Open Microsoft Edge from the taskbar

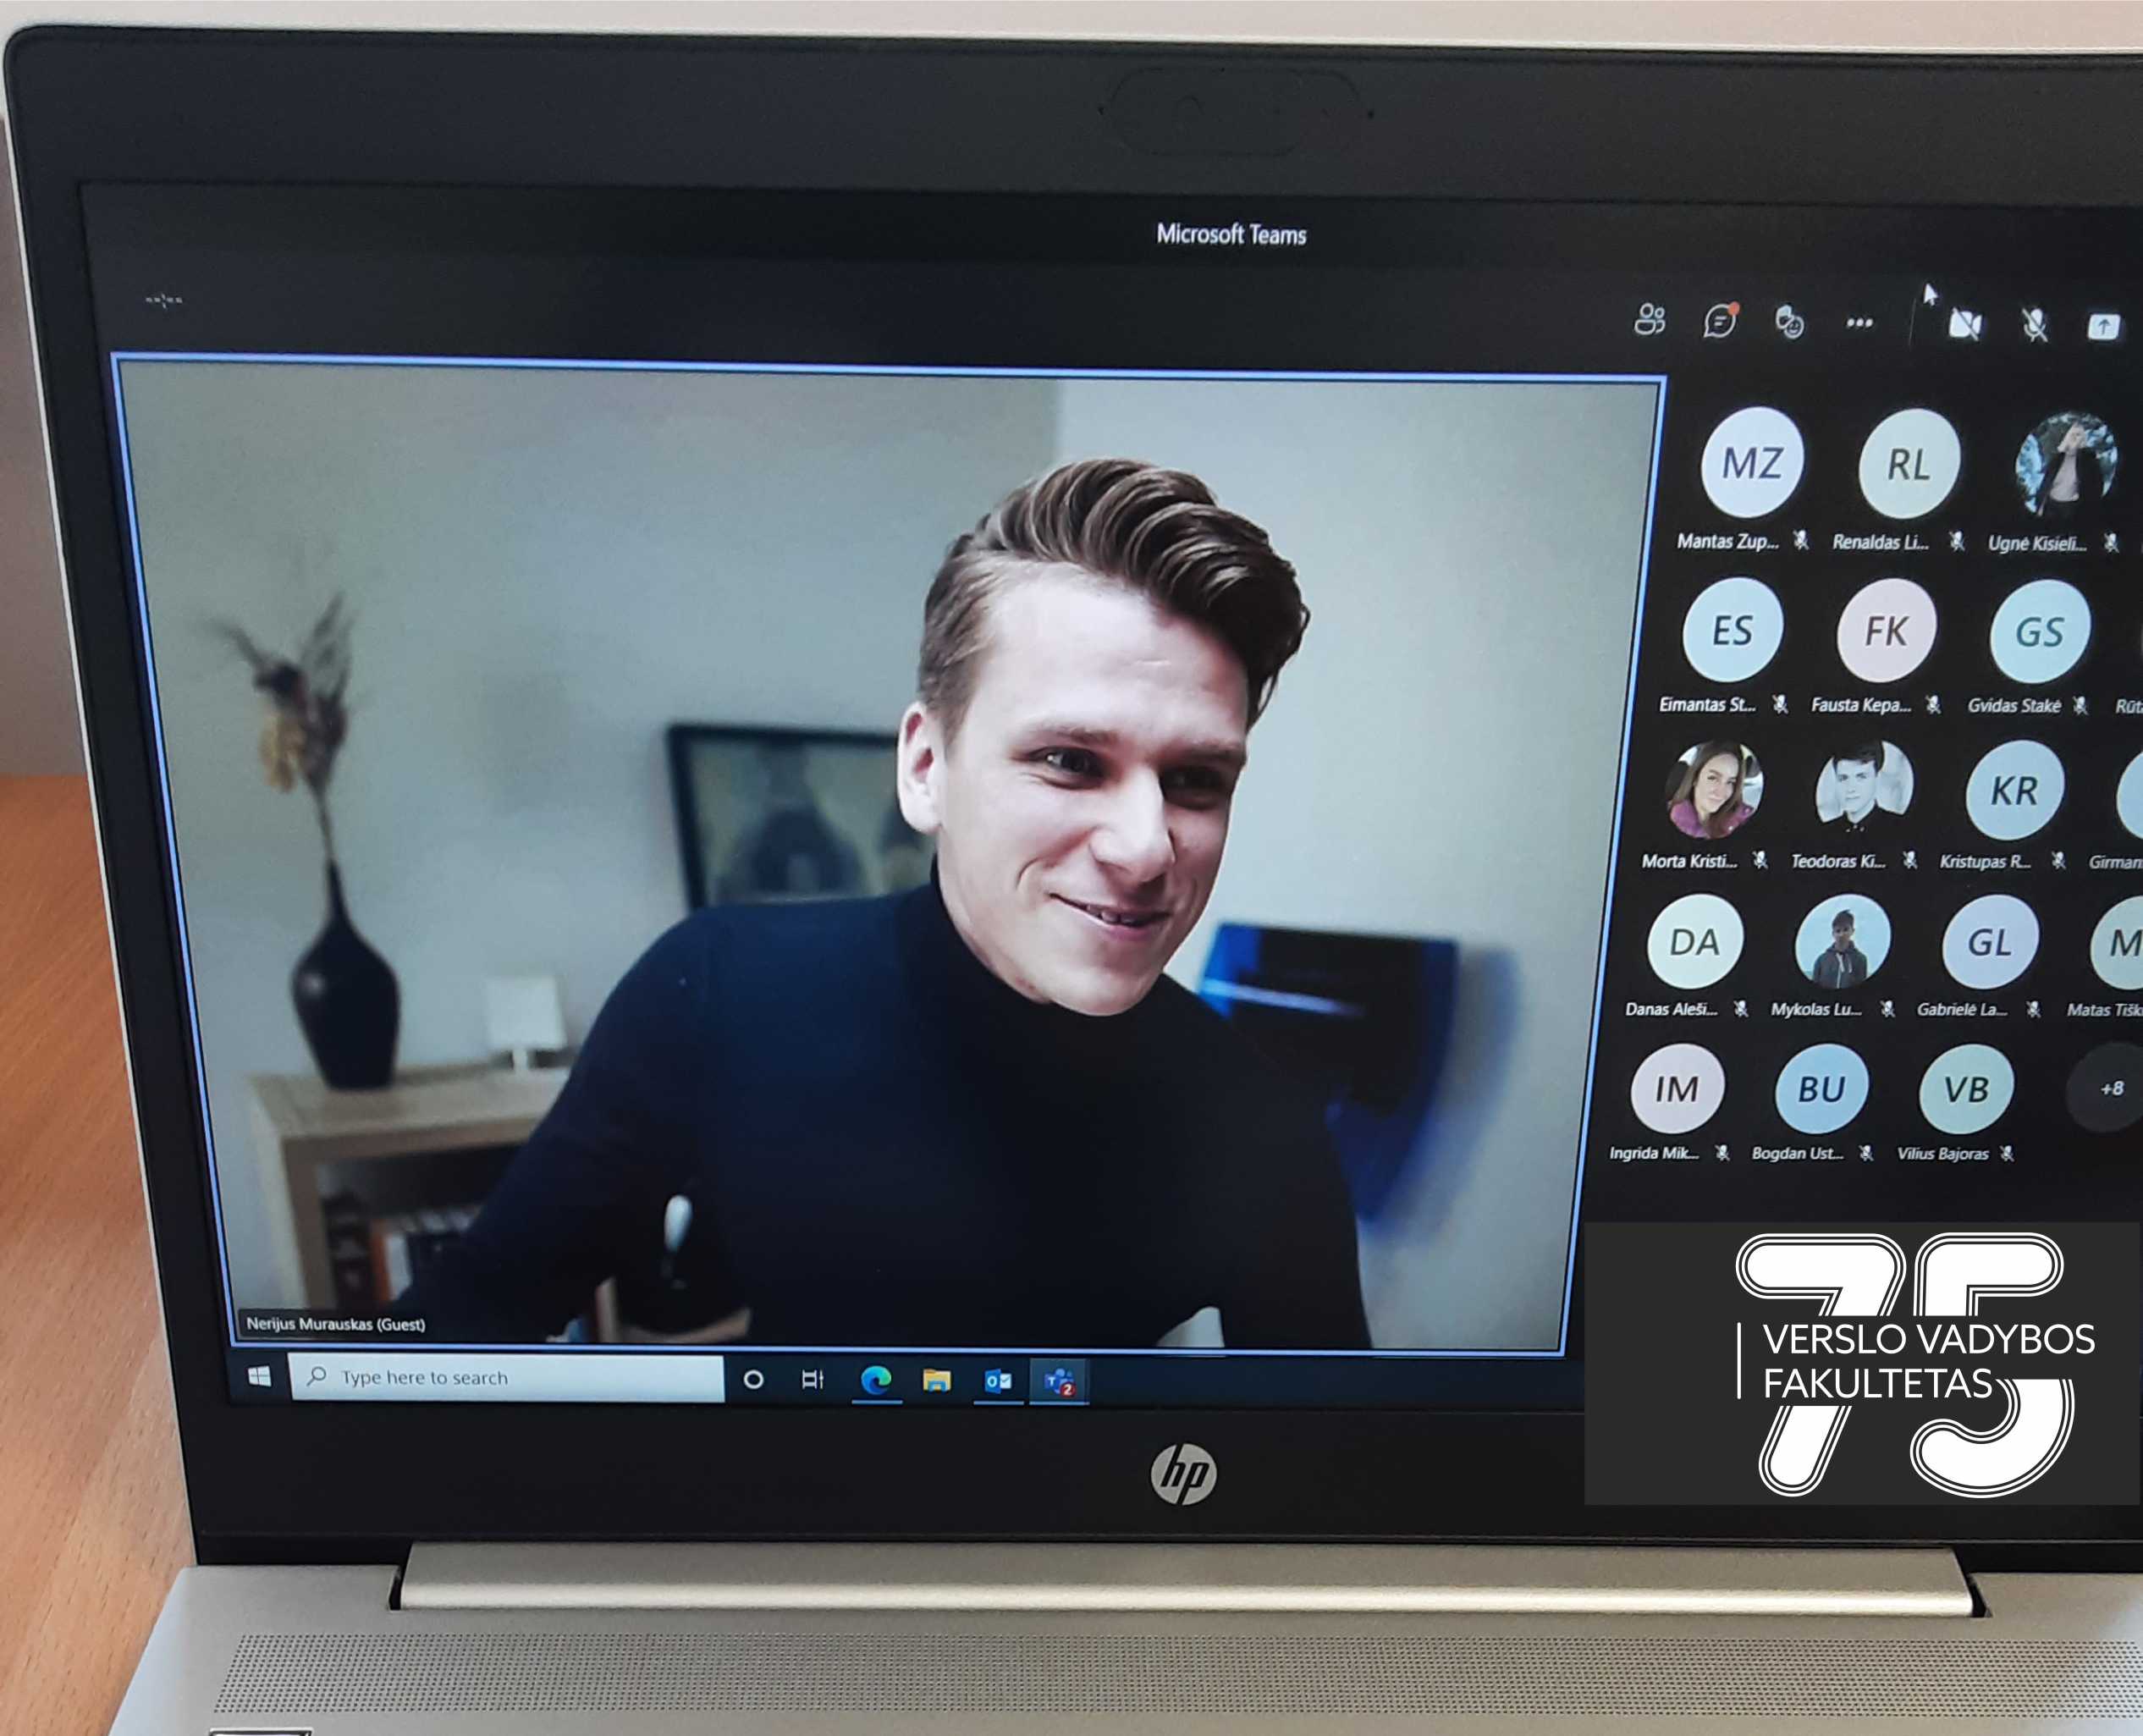tap(877, 1381)
